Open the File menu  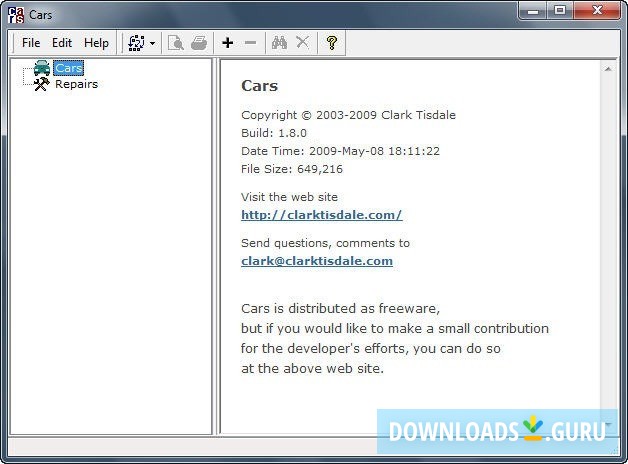click(x=31, y=42)
